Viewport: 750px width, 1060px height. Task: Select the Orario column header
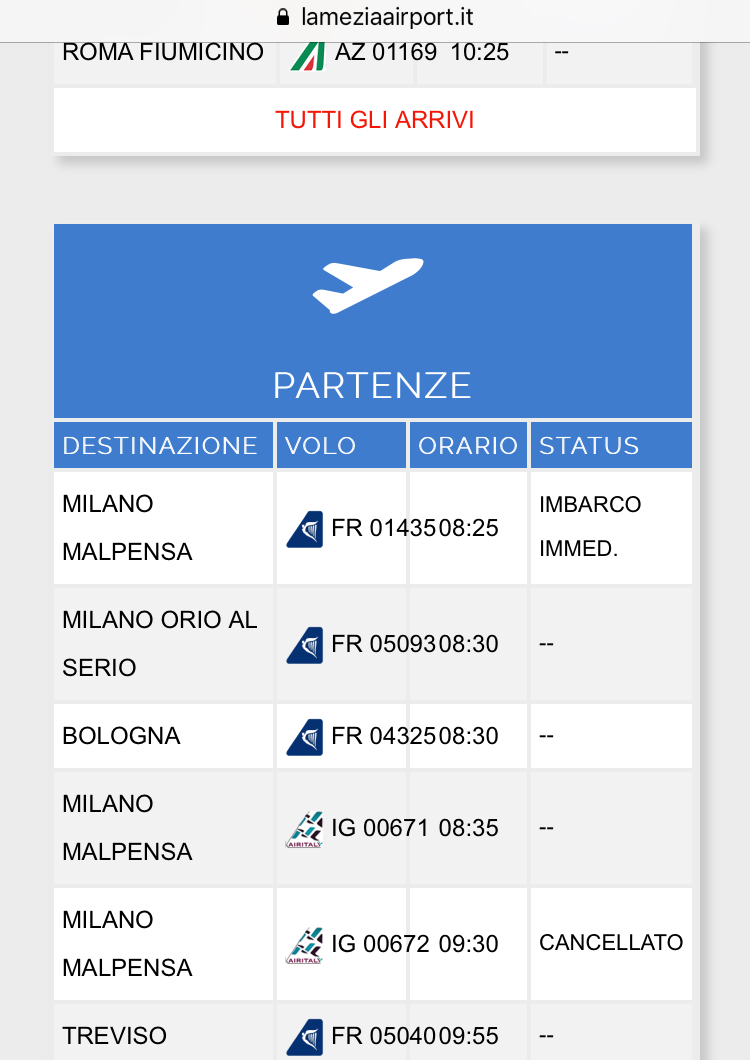coord(467,446)
